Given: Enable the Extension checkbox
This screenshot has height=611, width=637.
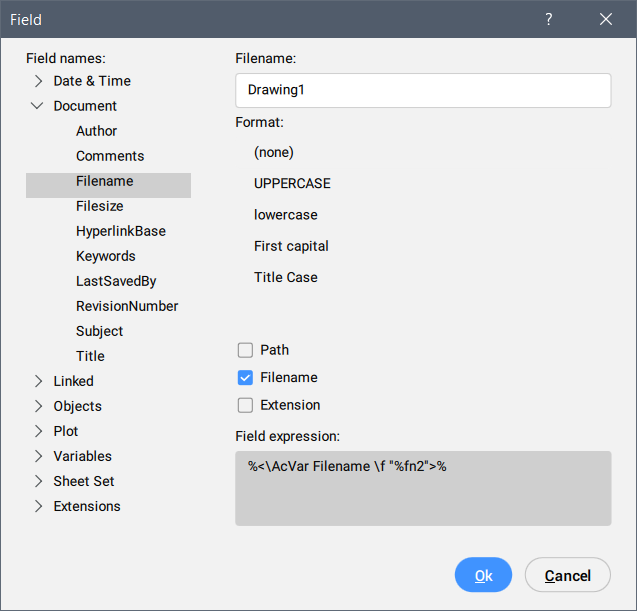Looking at the screenshot, I should pyautogui.click(x=245, y=405).
